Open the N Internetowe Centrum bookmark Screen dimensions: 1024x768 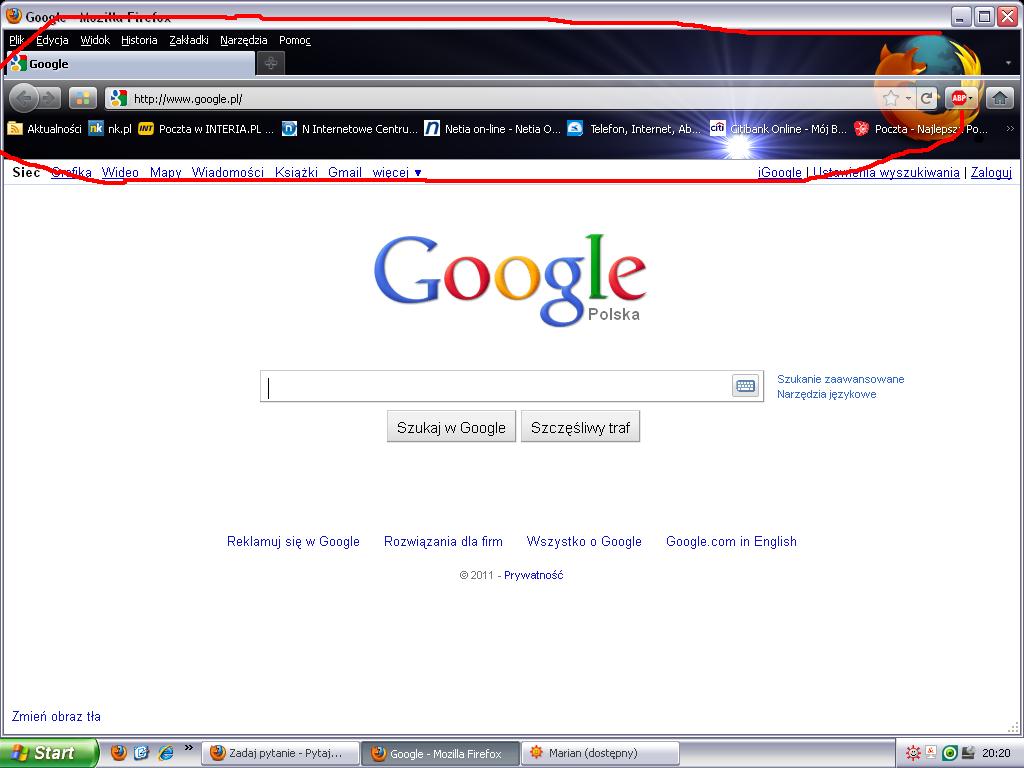pos(349,129)
